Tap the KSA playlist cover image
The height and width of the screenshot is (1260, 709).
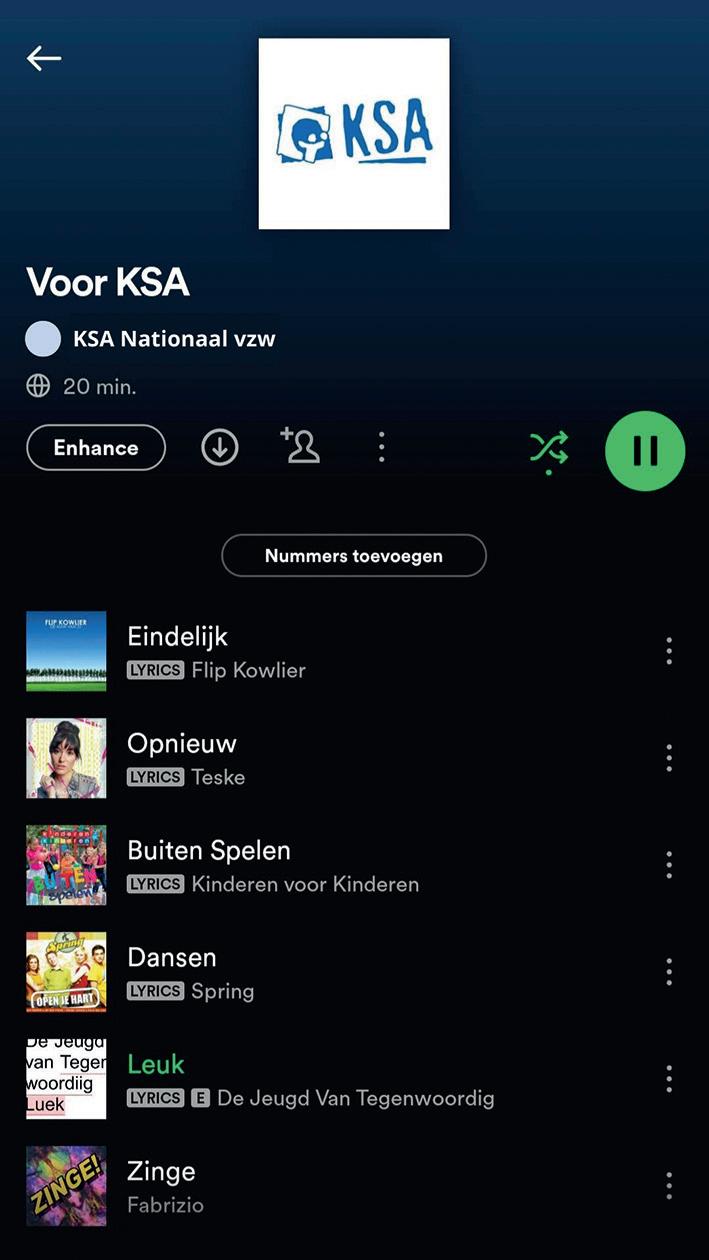354,134
